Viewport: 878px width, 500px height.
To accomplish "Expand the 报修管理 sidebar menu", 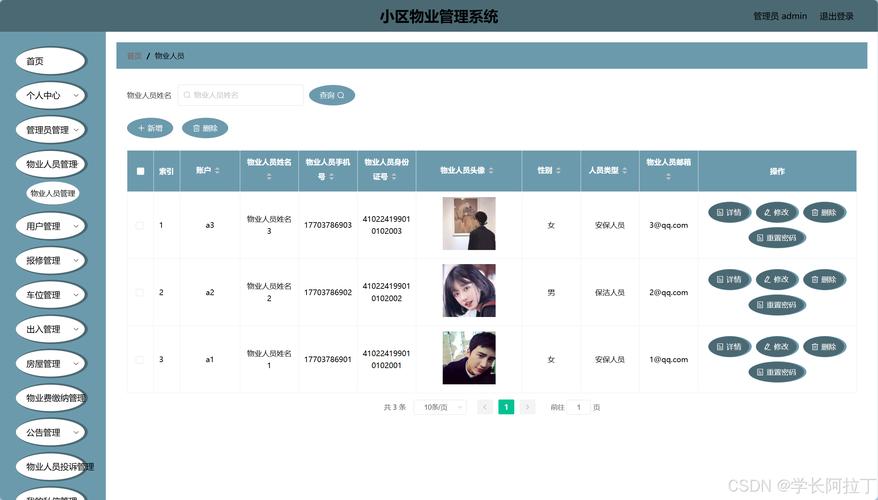I will 50,260.
